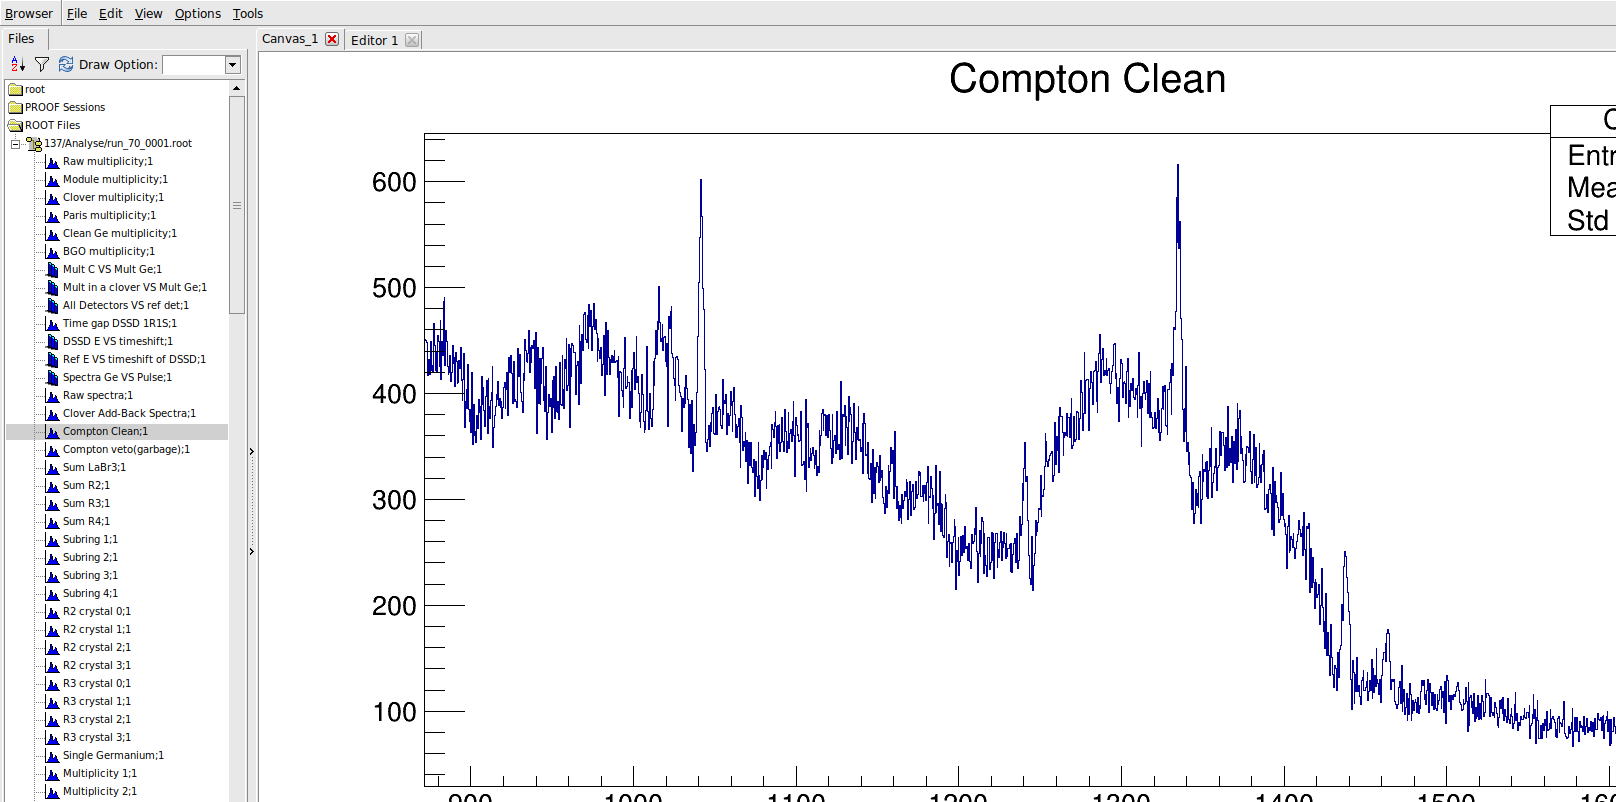Switch to the Editor 1 tab
The image size is (1616, 802).
[374, 41]
